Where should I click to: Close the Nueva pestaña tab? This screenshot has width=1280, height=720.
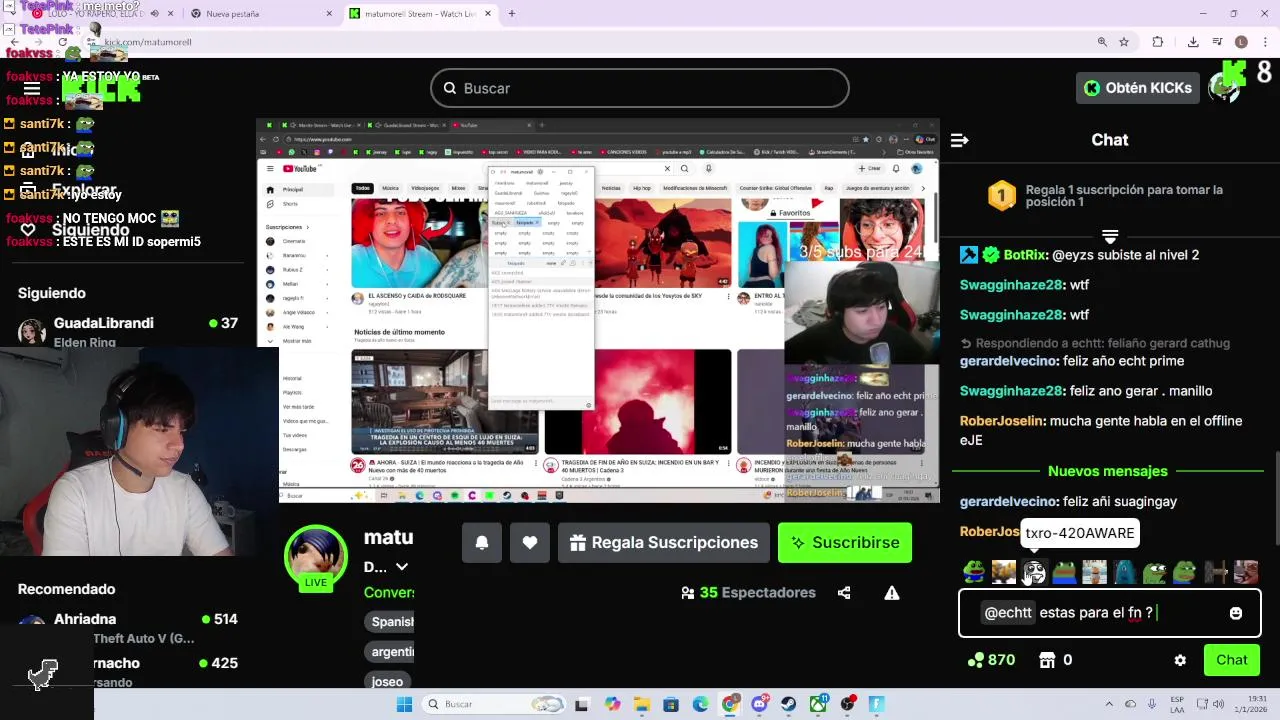(x=329, y=14)
